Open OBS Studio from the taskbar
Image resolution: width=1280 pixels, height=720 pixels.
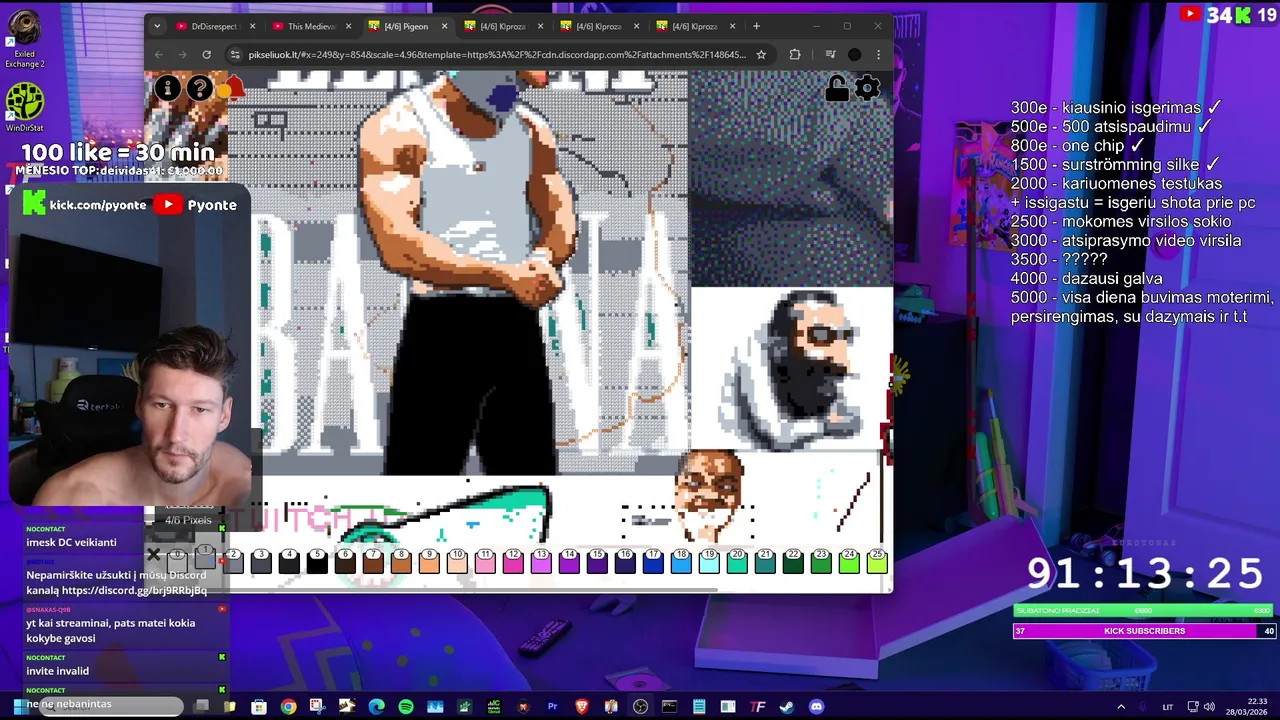pyautogui.click(x=640, y=707)
